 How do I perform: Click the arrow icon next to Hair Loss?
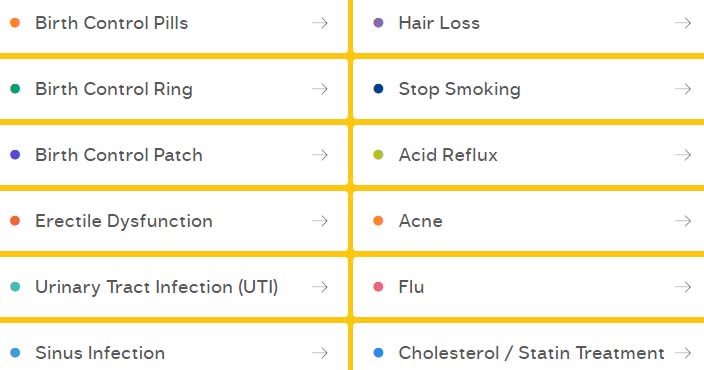coord(683,23)
